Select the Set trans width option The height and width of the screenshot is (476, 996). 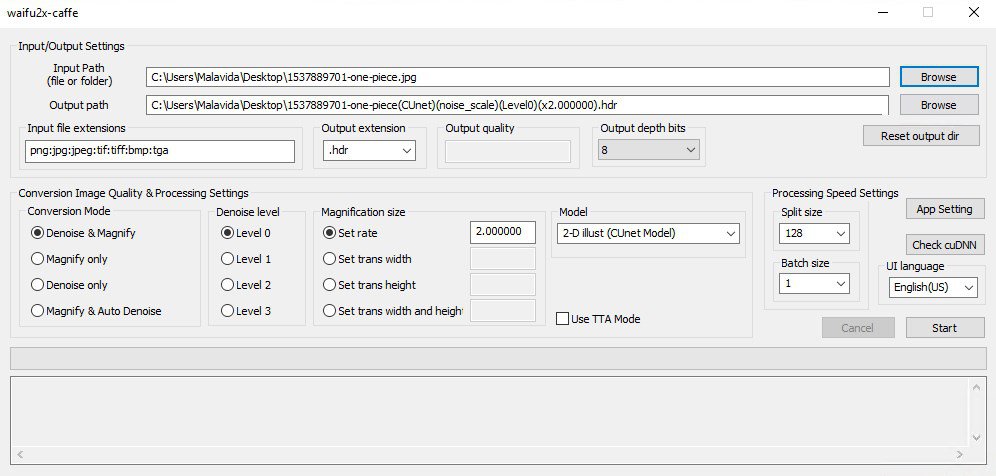point(330,259)
